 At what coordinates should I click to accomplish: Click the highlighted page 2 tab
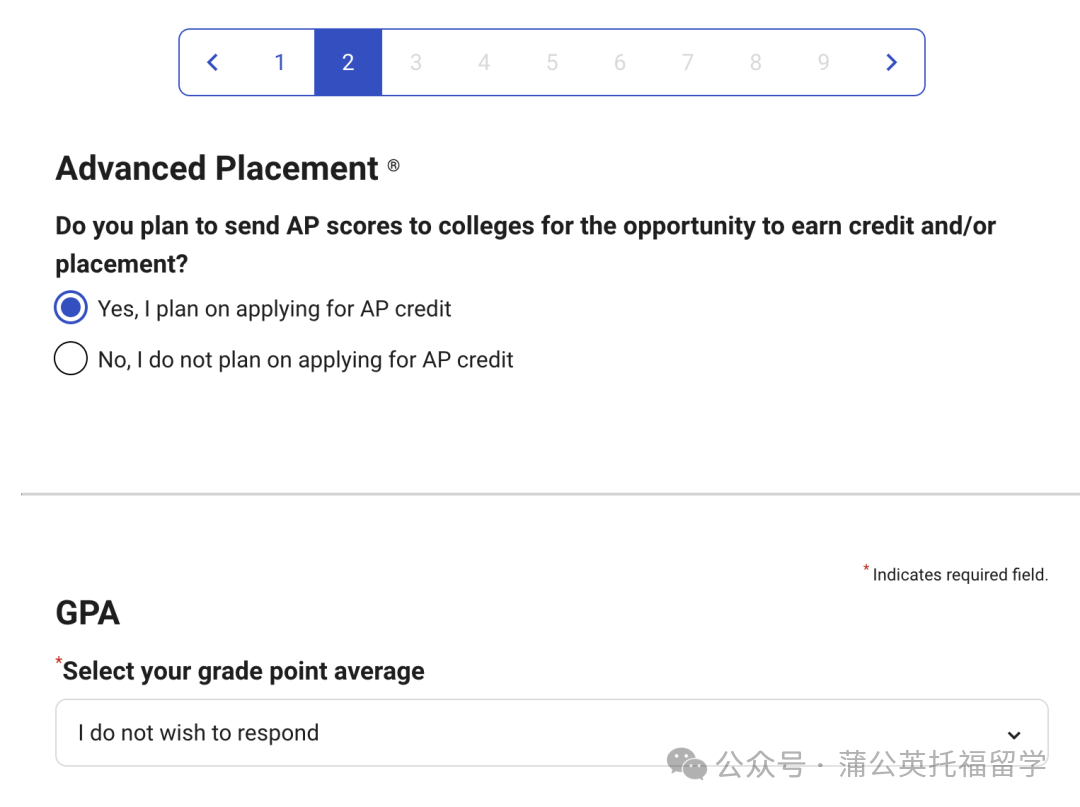348,63
